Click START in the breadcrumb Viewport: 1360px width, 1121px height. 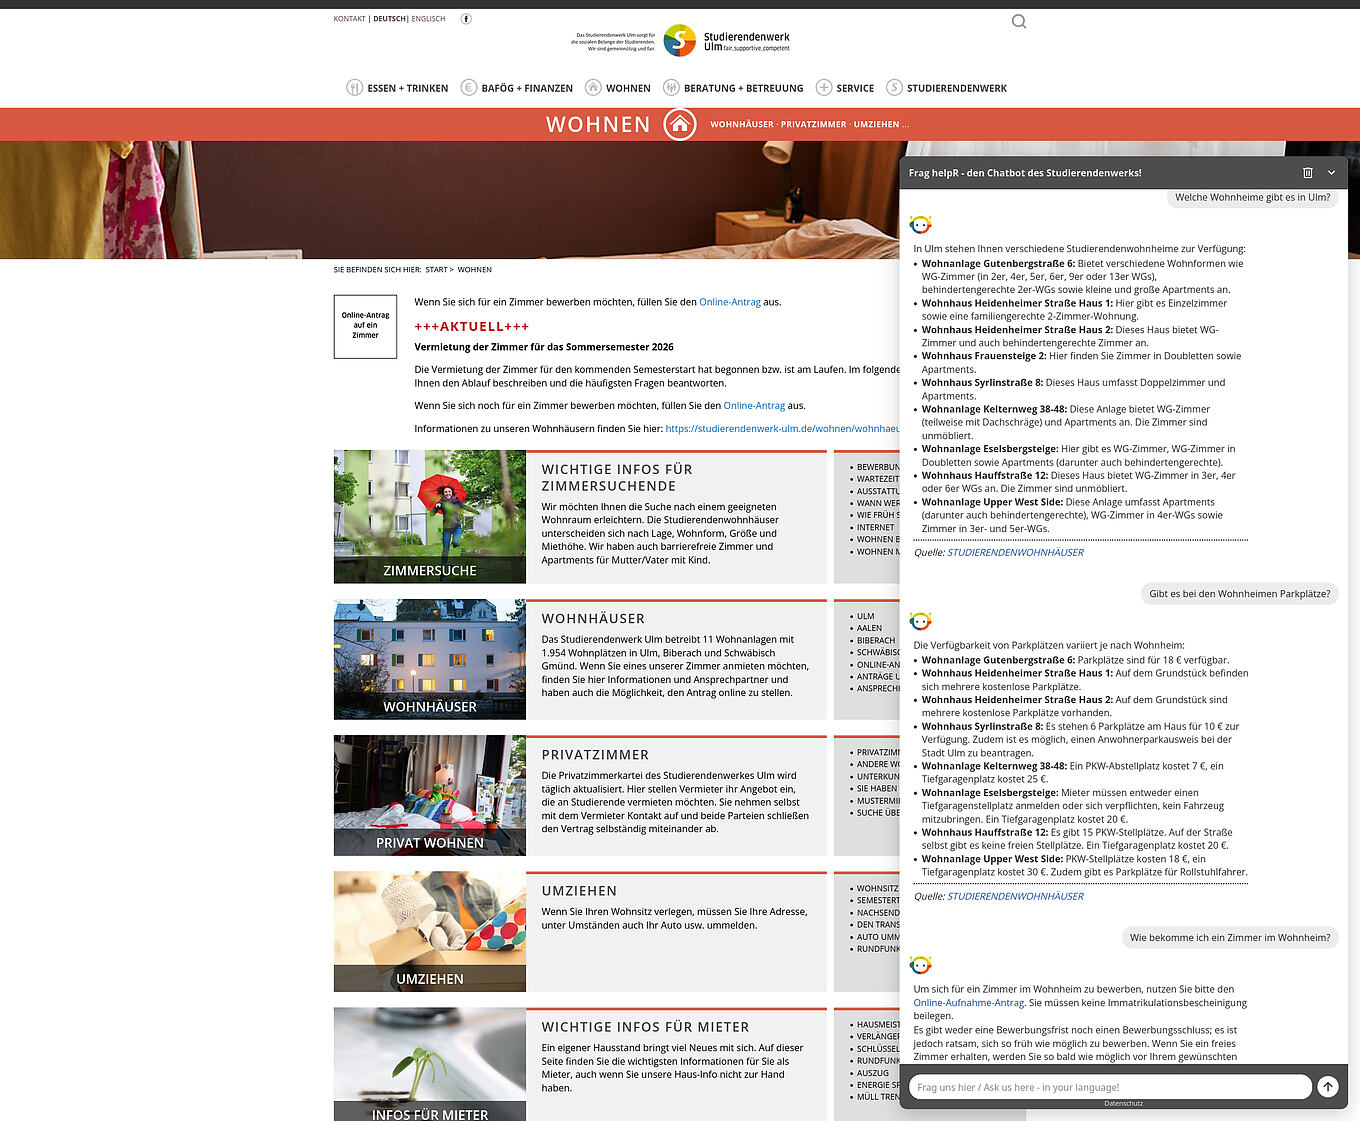tap(436, 270)
